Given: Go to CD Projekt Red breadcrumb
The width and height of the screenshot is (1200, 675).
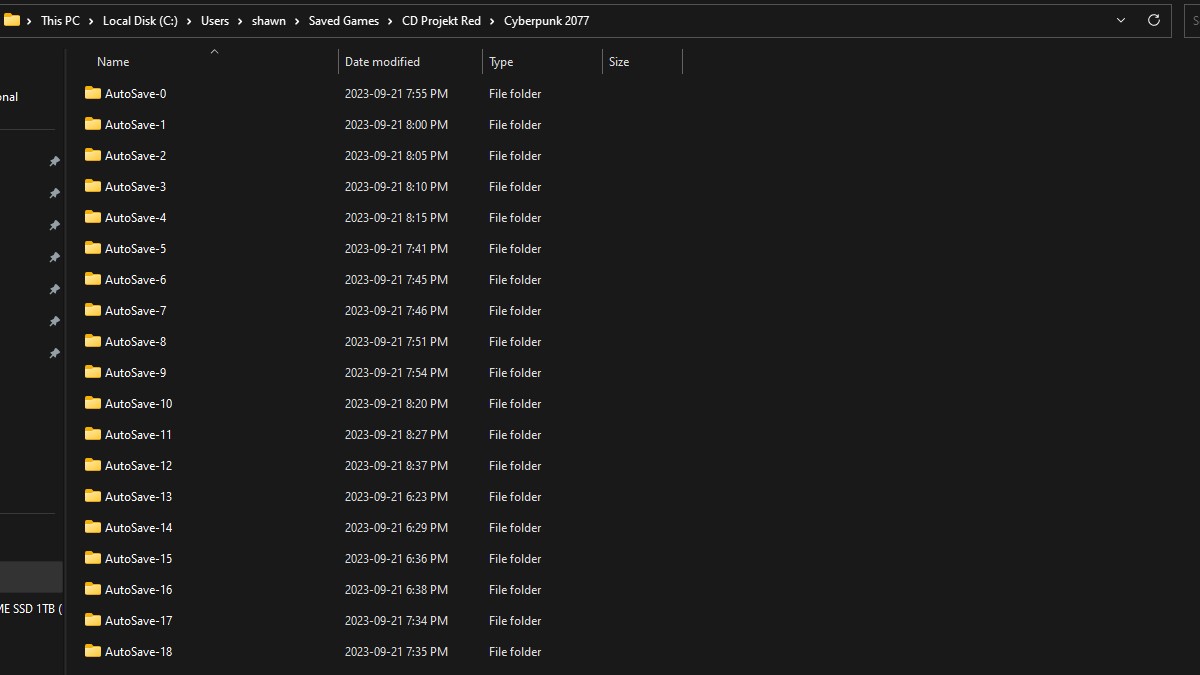Looking at the screenshot, I should point(441,21).
